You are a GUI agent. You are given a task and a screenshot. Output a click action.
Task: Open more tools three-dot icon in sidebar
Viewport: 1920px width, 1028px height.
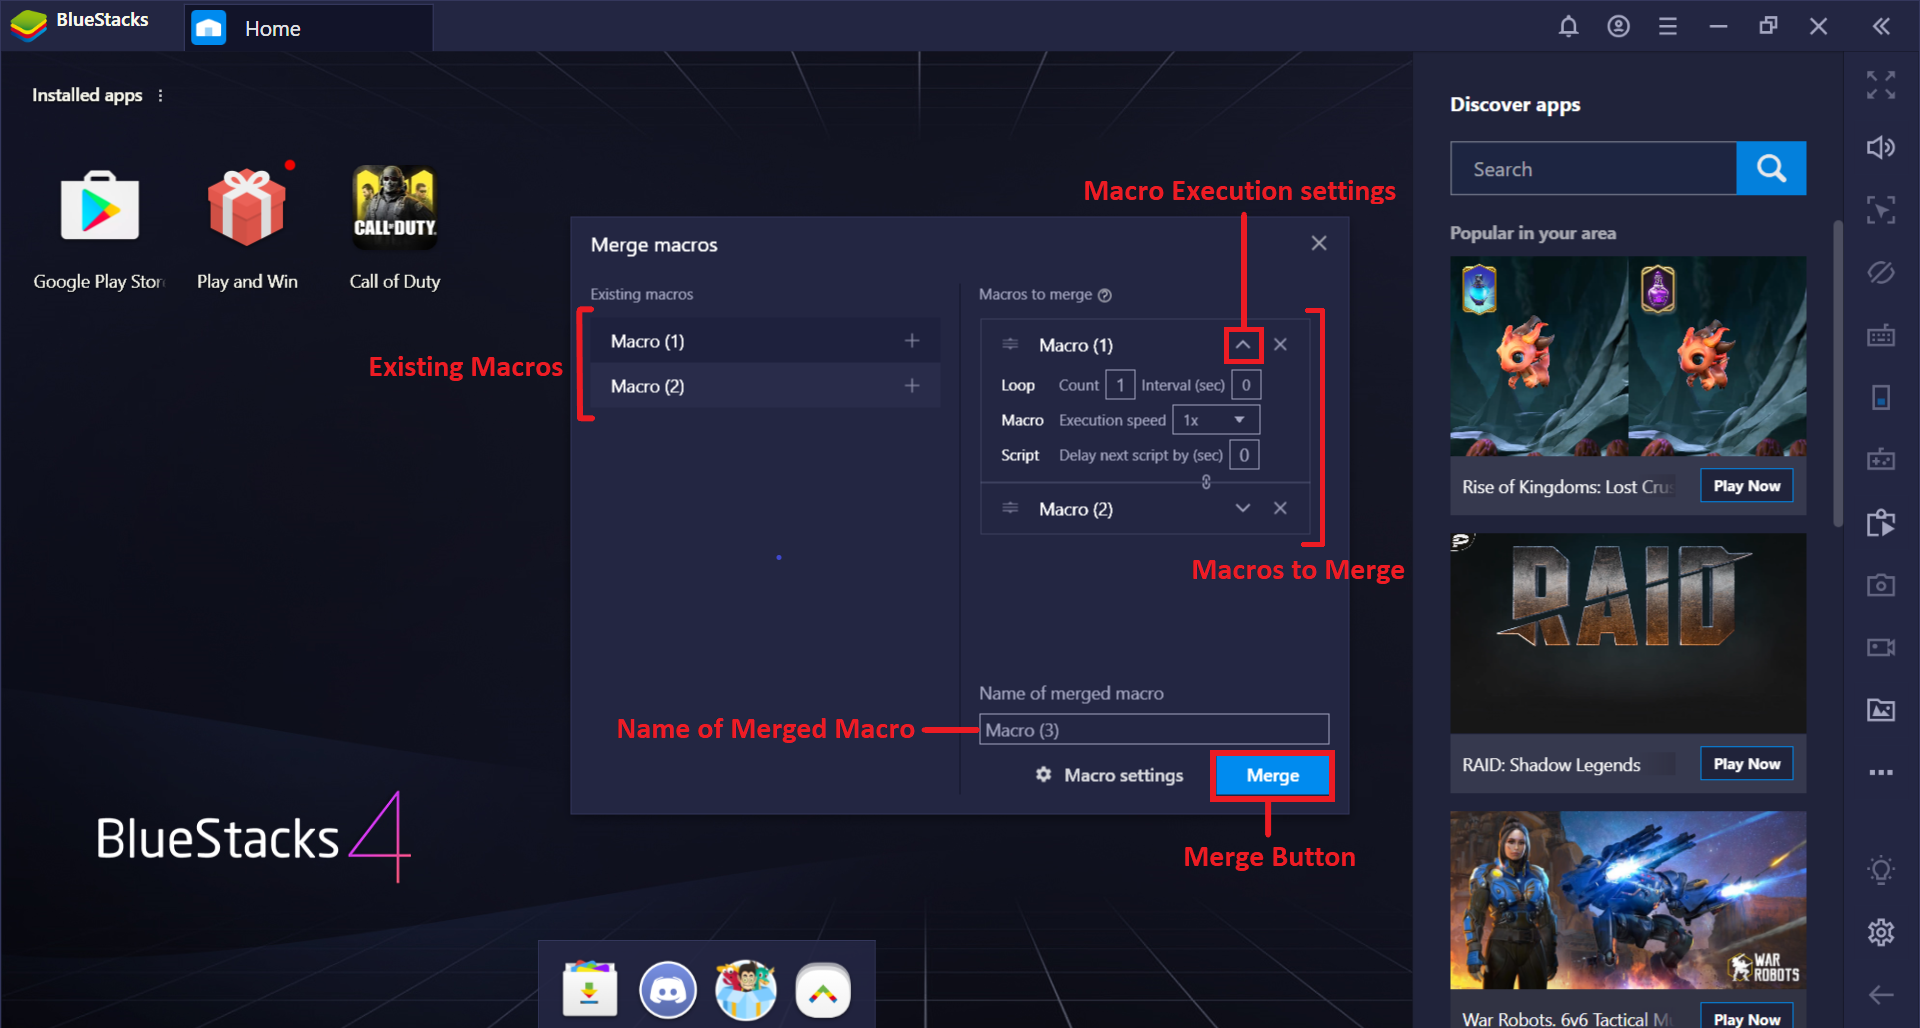(1881, 772)
